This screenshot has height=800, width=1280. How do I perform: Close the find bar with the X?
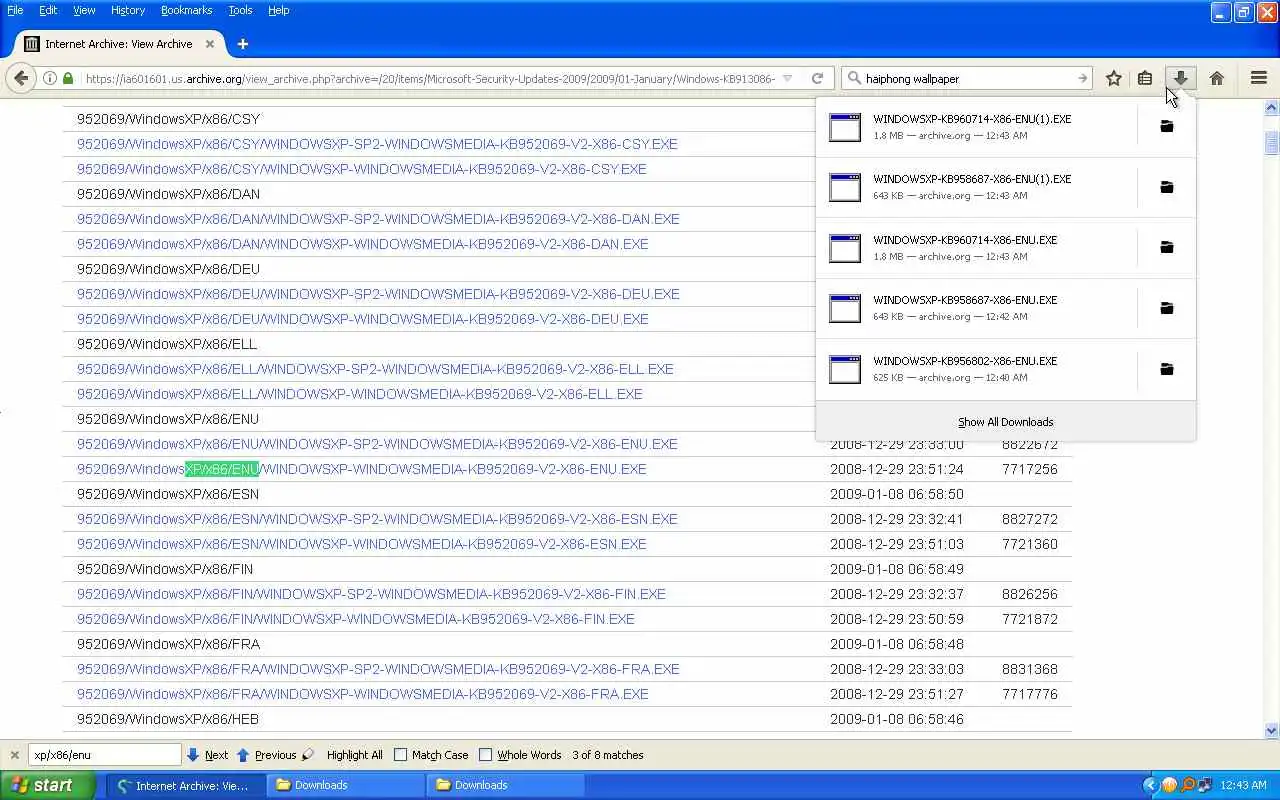point(14,755)
